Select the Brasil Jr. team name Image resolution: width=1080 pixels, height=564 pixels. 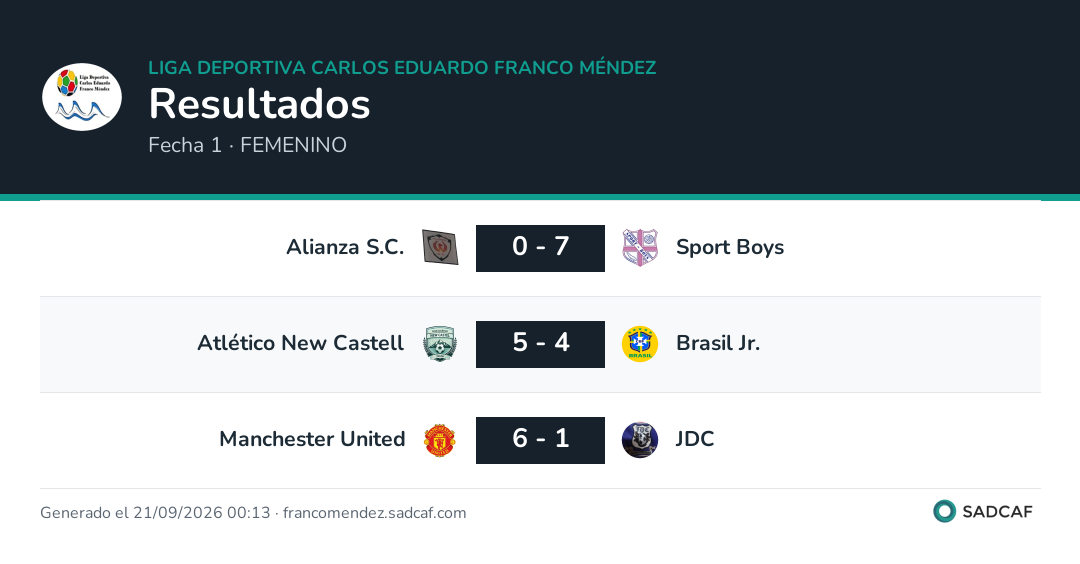[x=718, y=343]
